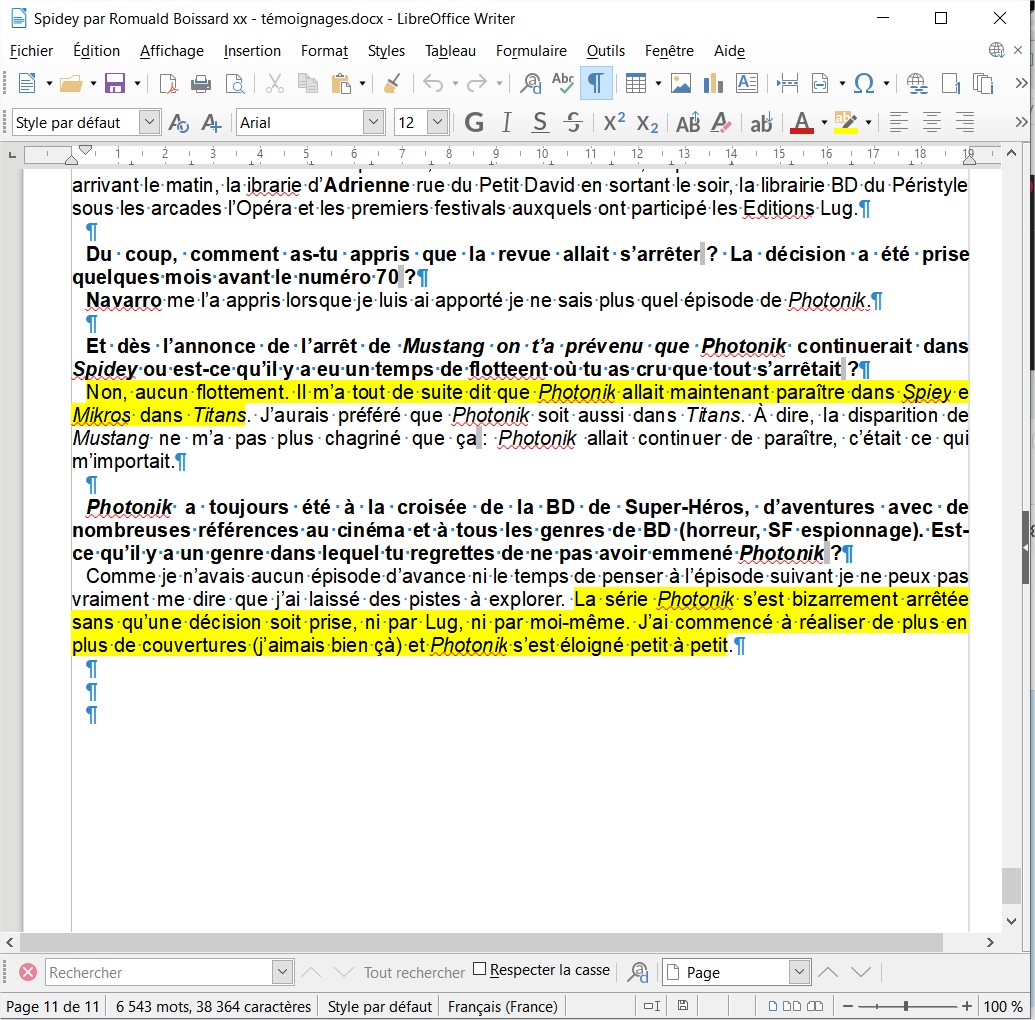Open the font size dropdown

click(438, 123)
